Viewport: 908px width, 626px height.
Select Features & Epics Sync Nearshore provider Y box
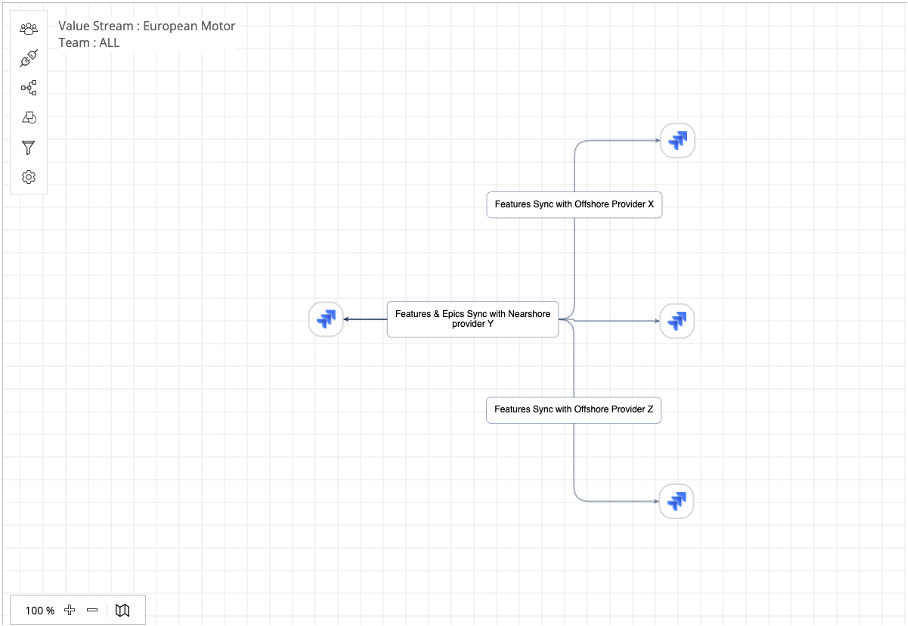click(473, 319)
